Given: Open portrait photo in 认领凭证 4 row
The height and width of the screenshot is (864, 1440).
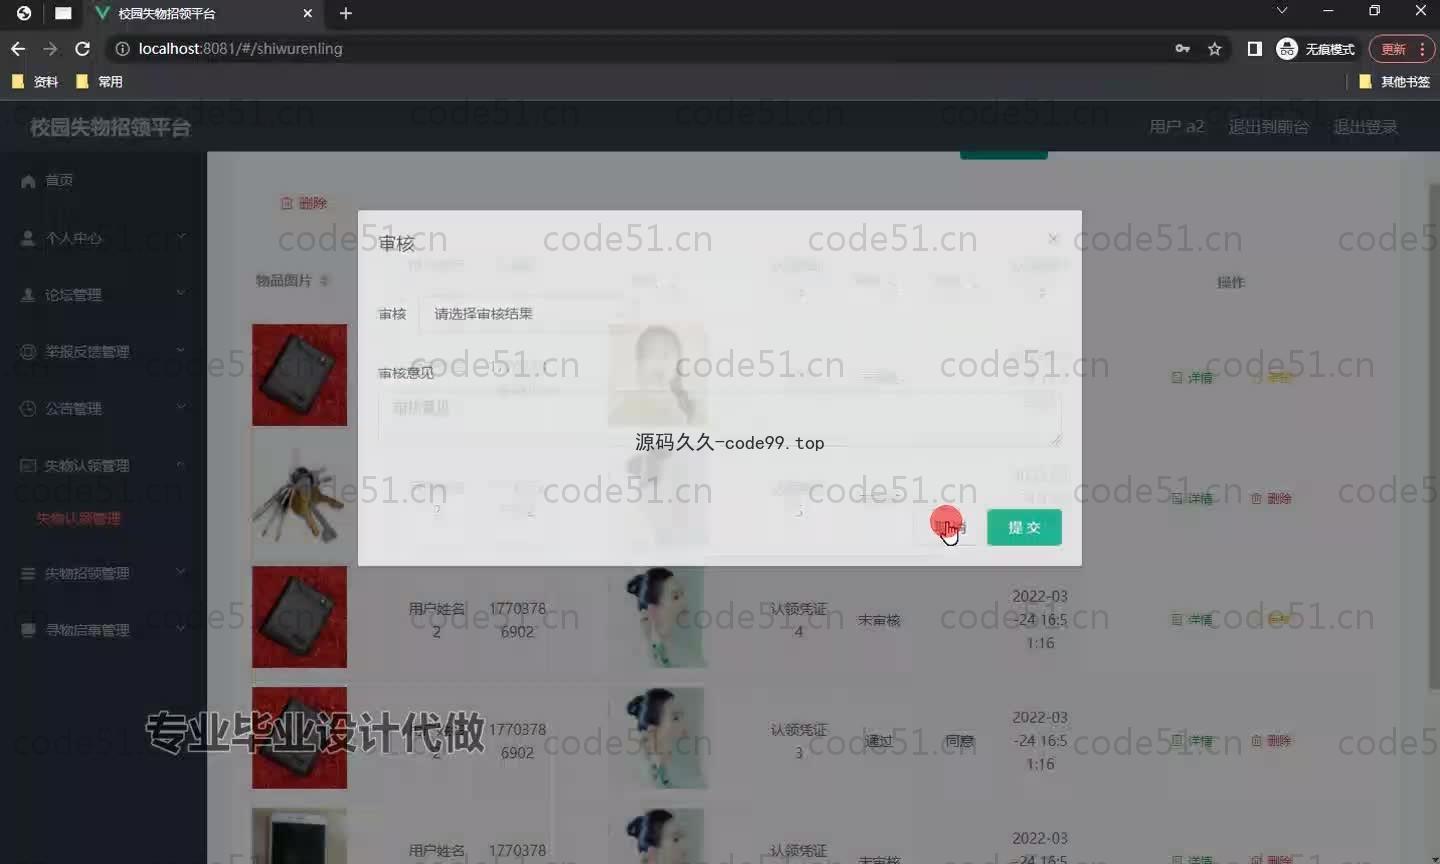Looking at the screenshot, I should (658, 616).
